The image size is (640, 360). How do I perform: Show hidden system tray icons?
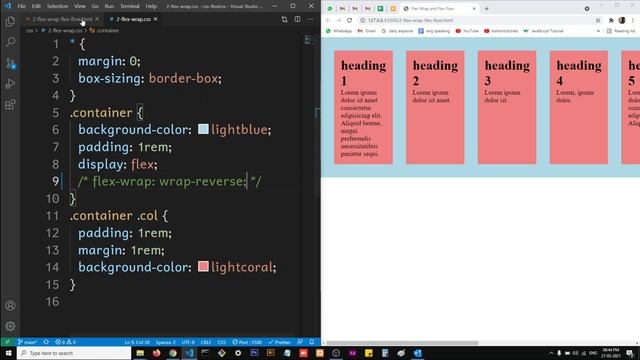(551, 353)
